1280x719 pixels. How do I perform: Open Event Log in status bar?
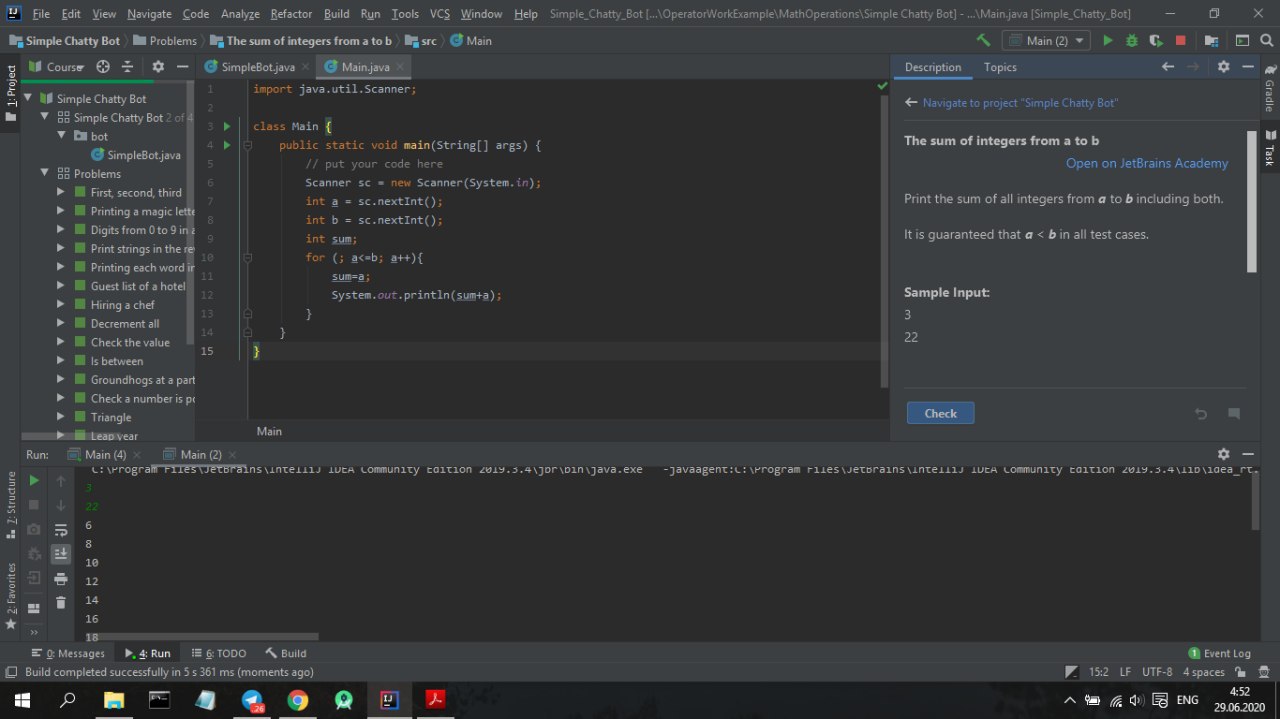(x=1219, y=653)
